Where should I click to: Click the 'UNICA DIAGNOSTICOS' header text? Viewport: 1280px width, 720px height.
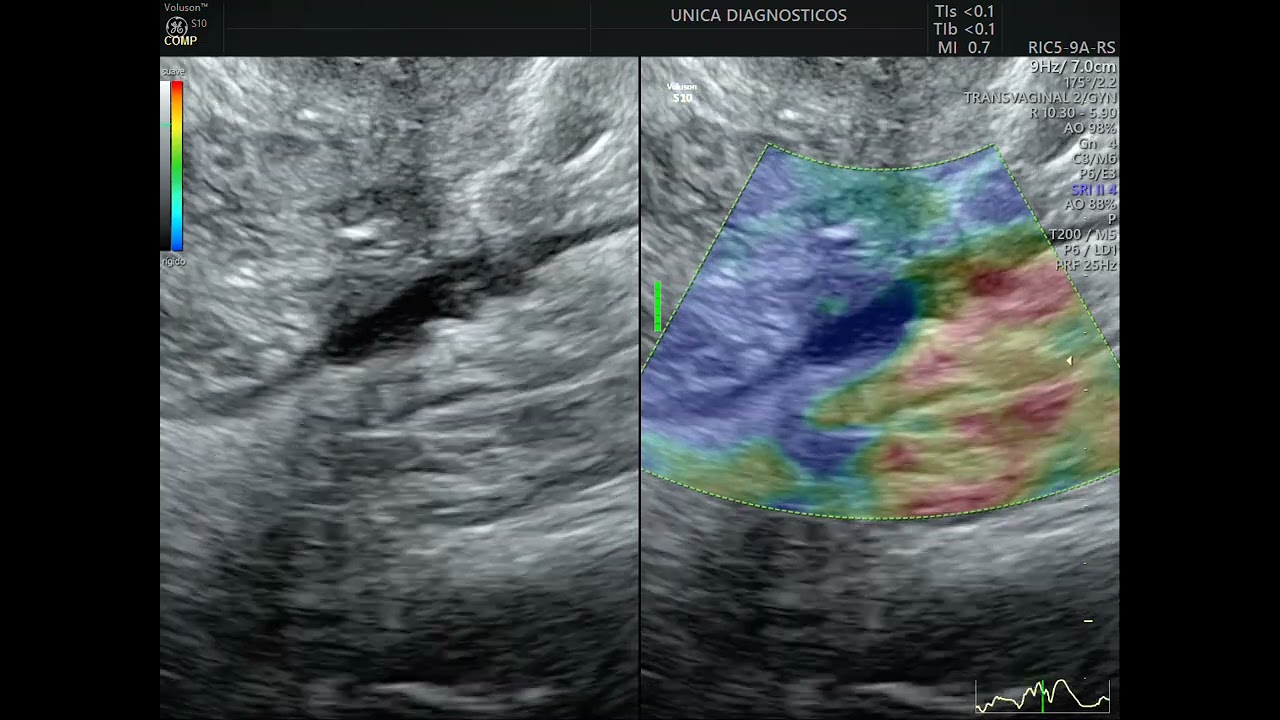[x=758, y=15]
